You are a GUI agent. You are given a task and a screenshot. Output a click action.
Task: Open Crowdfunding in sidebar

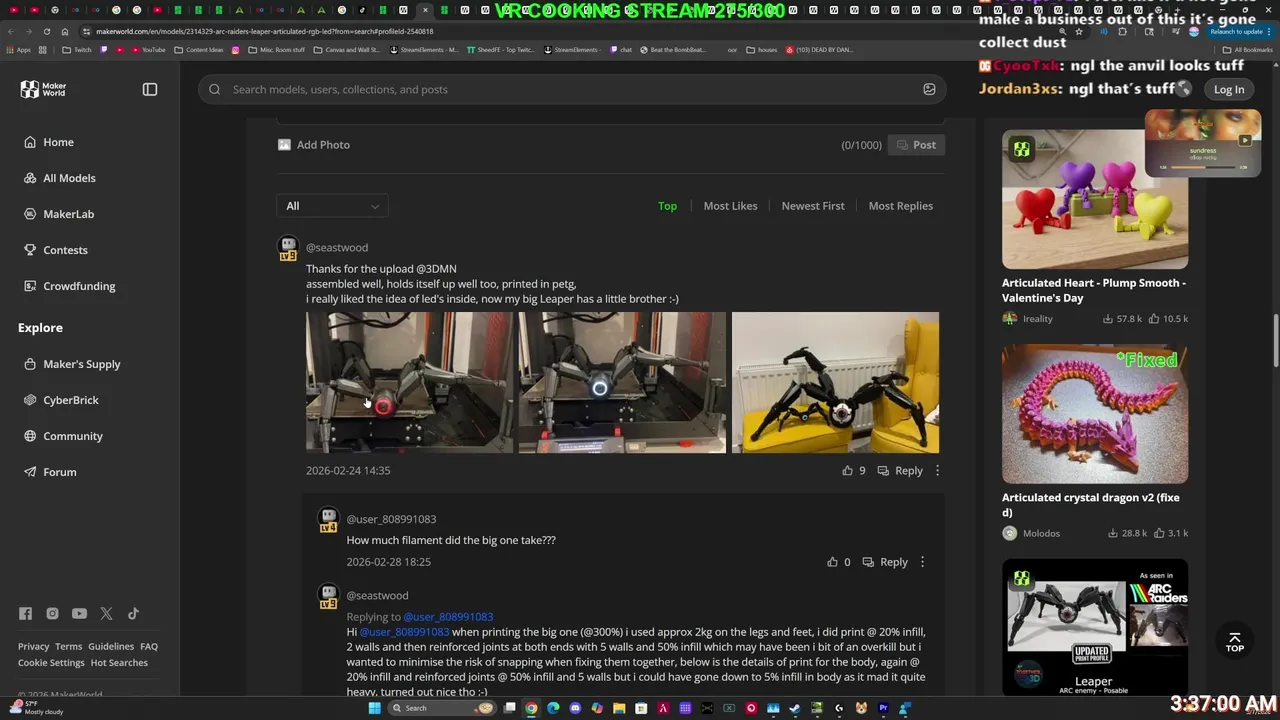click(79, 286)
